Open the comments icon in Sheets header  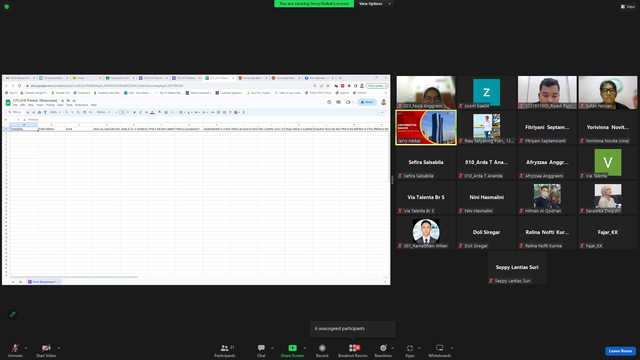coord(338,102)
